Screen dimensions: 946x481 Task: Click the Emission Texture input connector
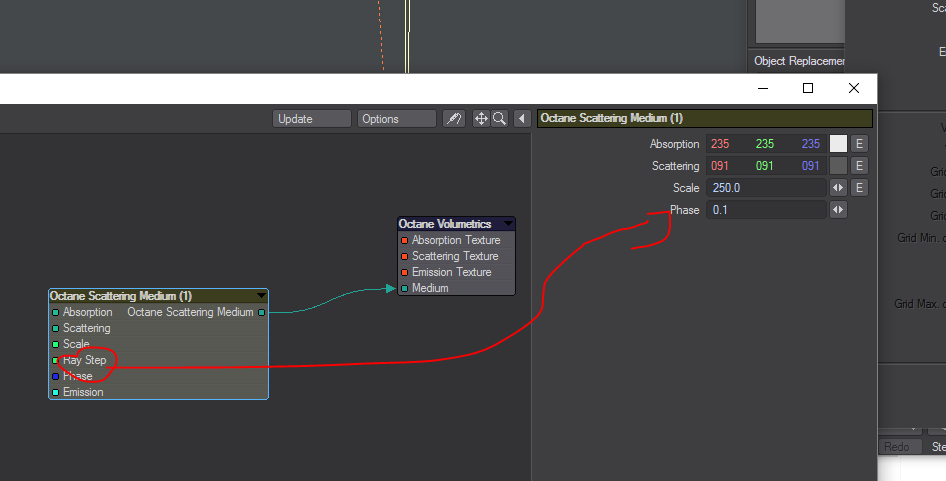[405, 272]
